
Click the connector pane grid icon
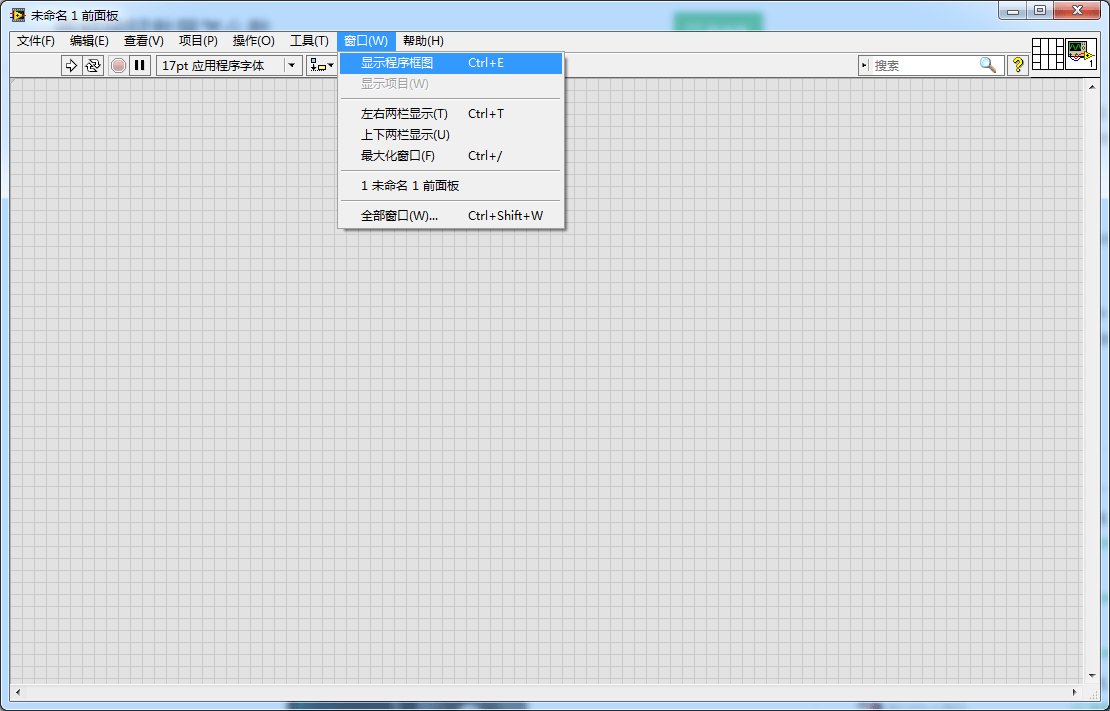(x=1048, y=54)
